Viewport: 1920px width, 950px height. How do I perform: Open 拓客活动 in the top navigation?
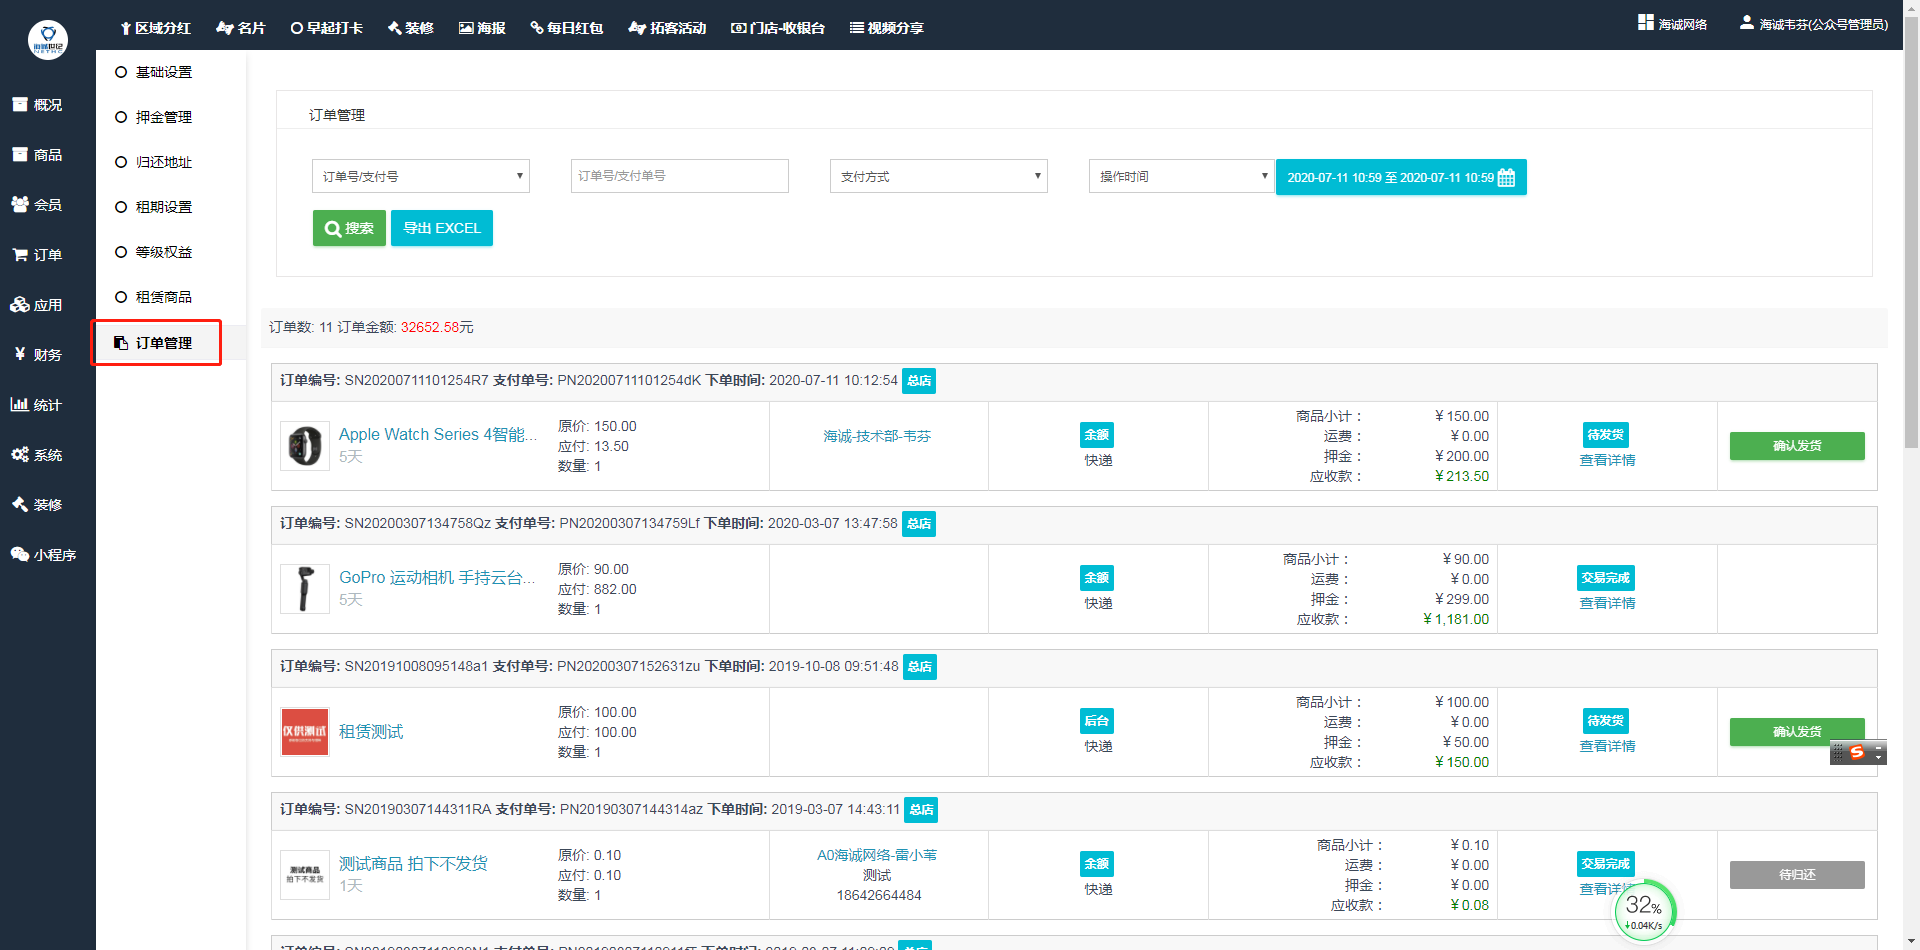coord(667,28)
